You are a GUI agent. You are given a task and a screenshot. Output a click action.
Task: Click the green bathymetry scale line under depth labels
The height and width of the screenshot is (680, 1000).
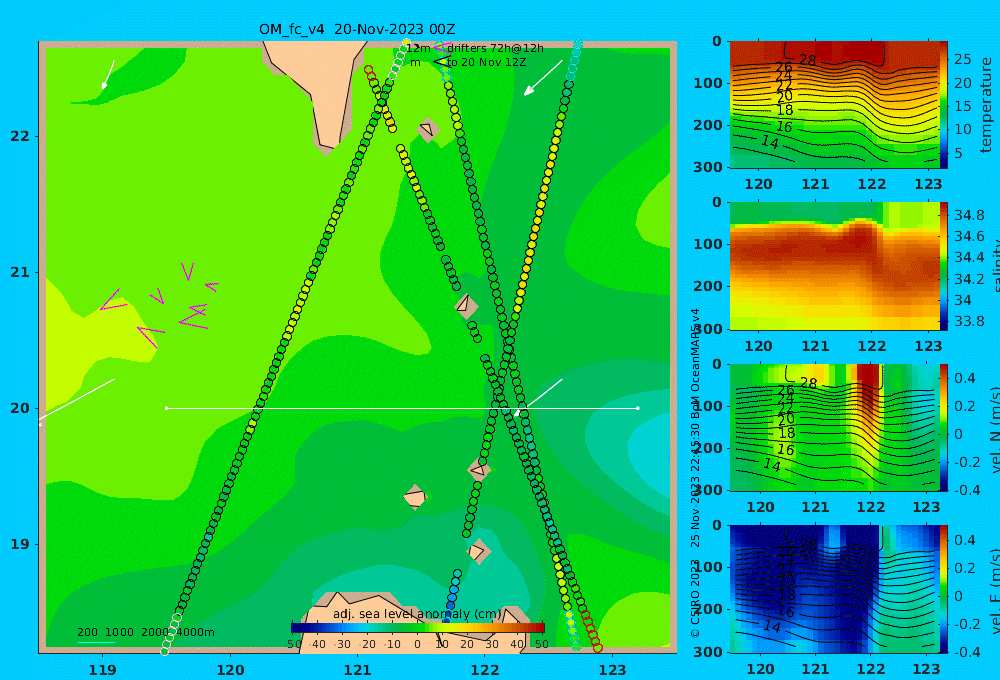pos(96,642)
